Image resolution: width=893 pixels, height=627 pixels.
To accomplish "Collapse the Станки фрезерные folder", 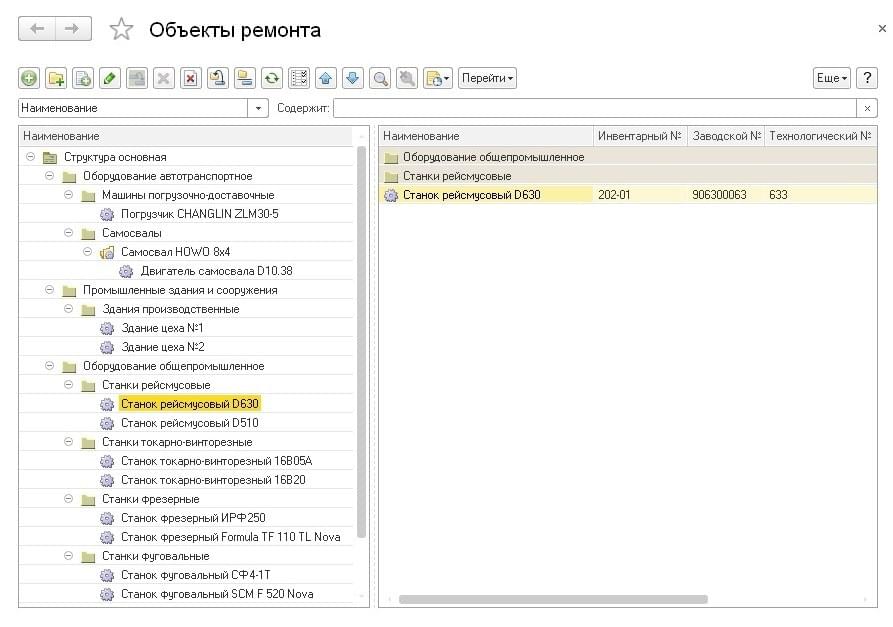I will point(69,499).
